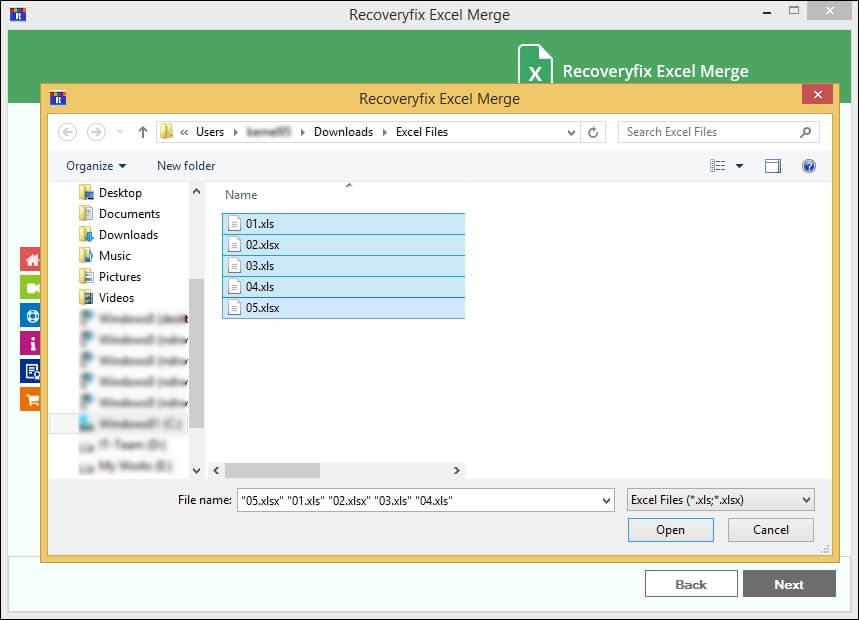Open the support lifebuoy sidebar icon
This screenshot has width=859, height=620.
pyautogui.click(x=31, y=315)
